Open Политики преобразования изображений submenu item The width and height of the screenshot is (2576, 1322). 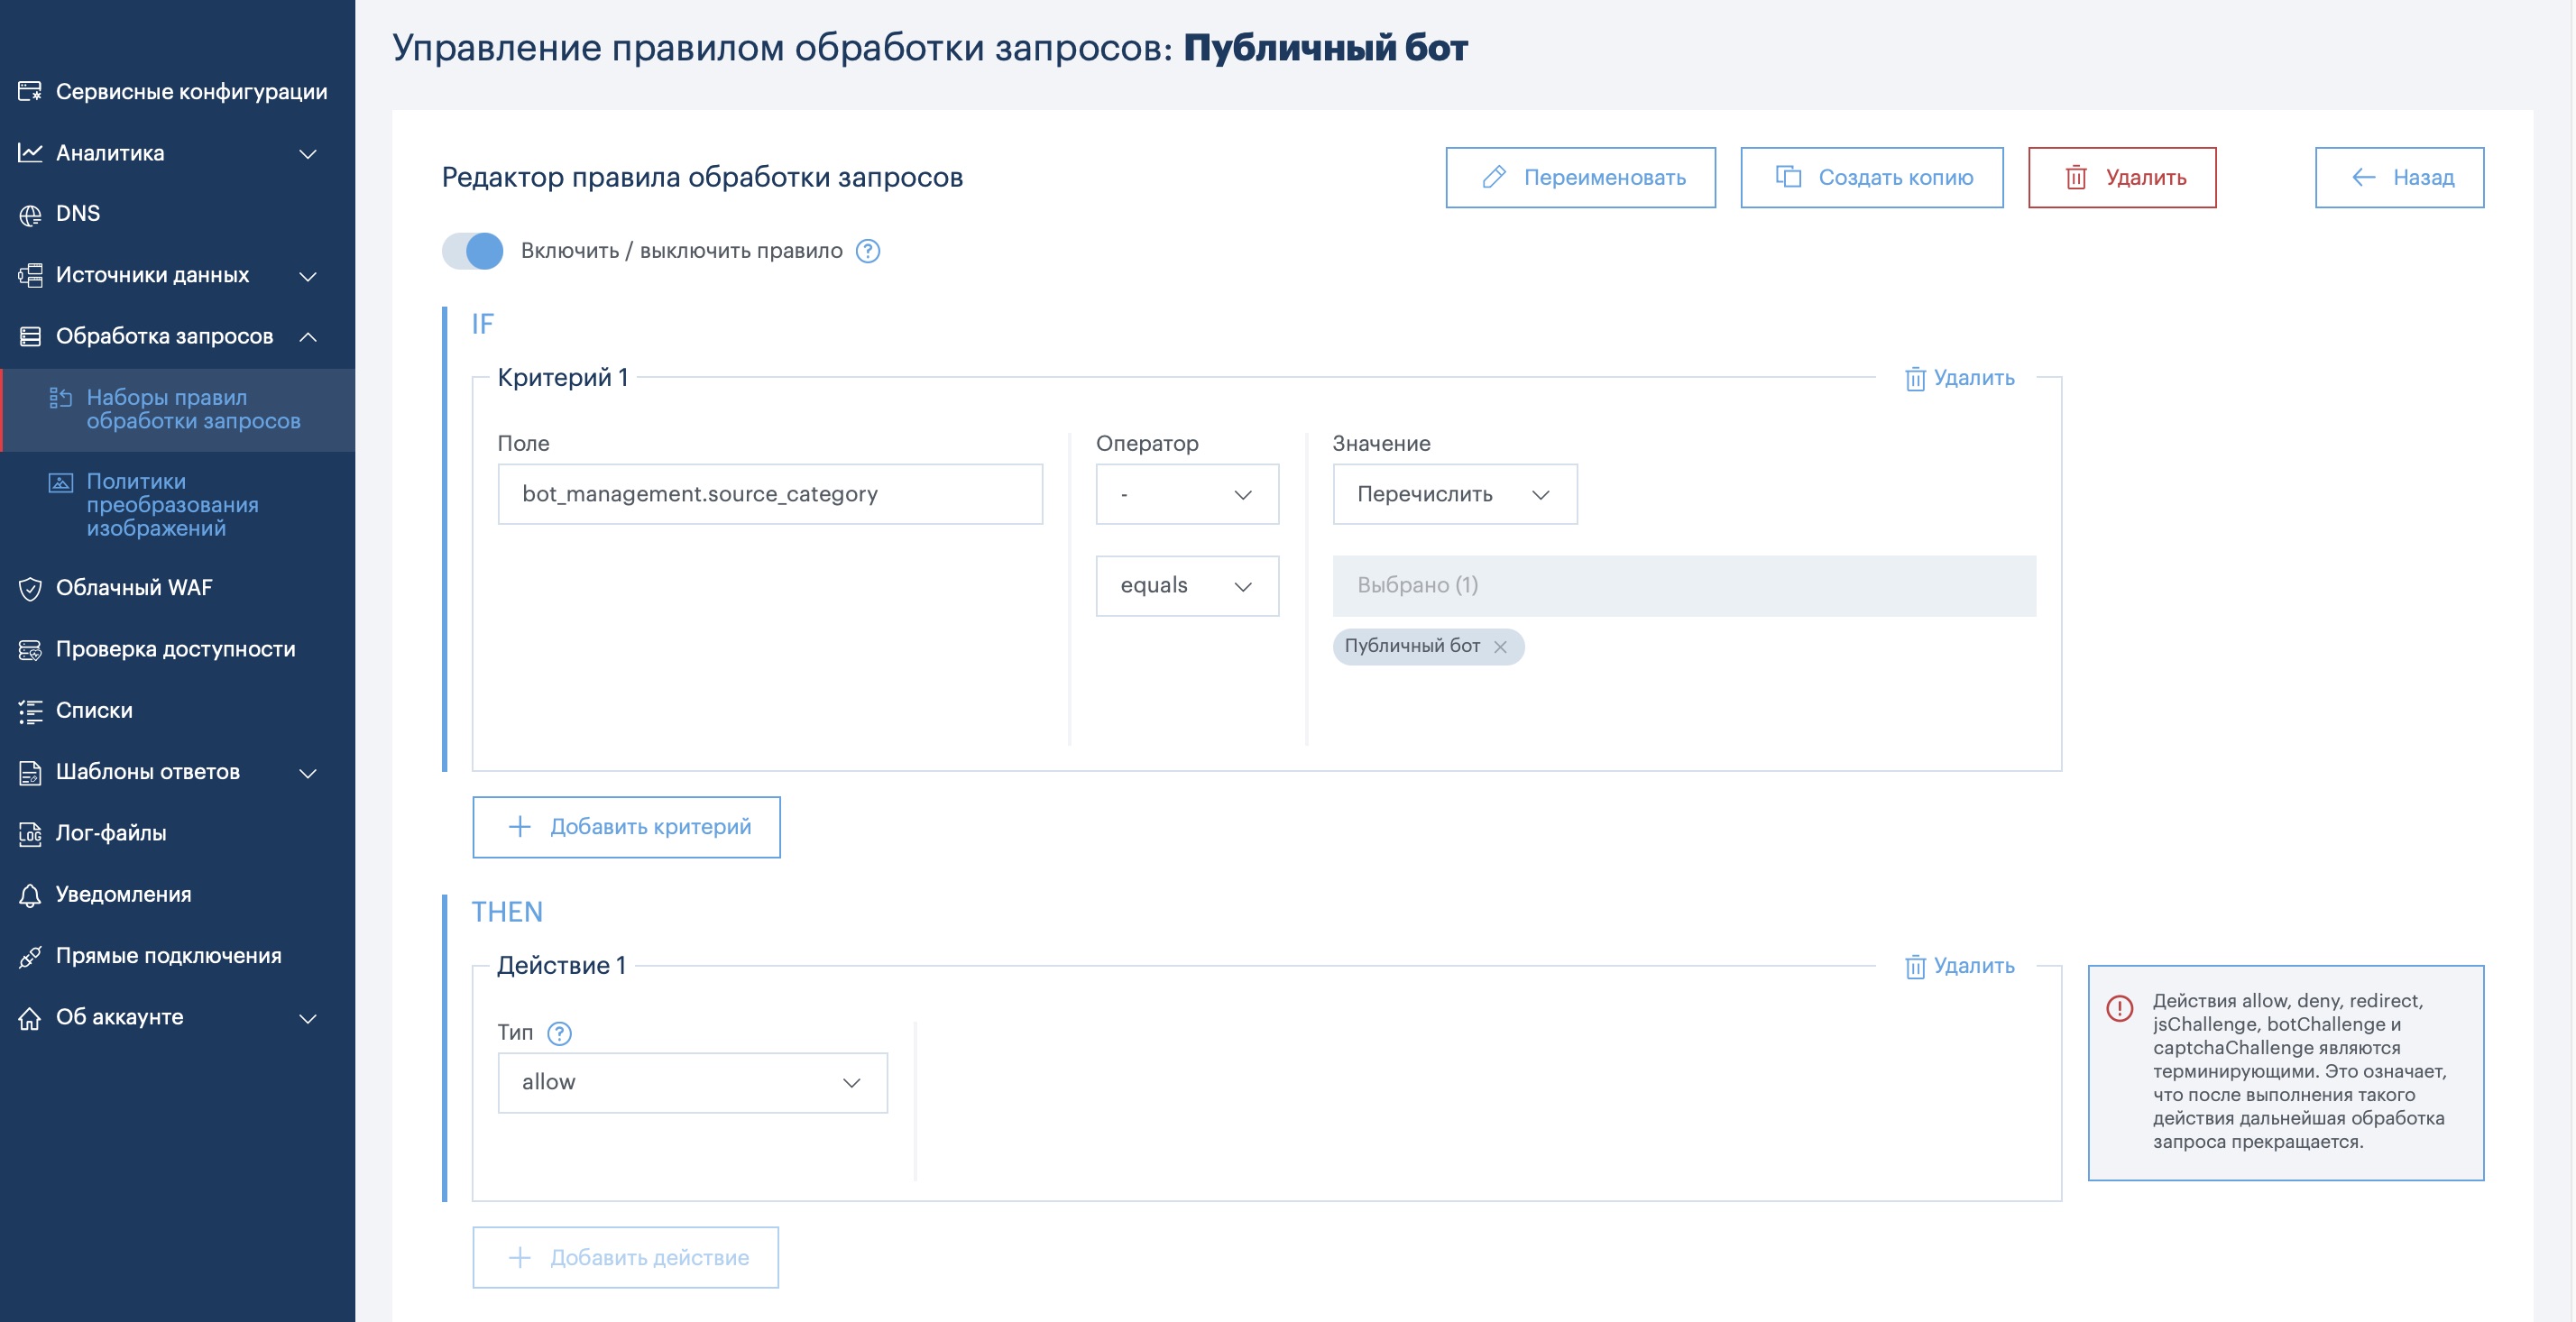click(x=172, y=504)
